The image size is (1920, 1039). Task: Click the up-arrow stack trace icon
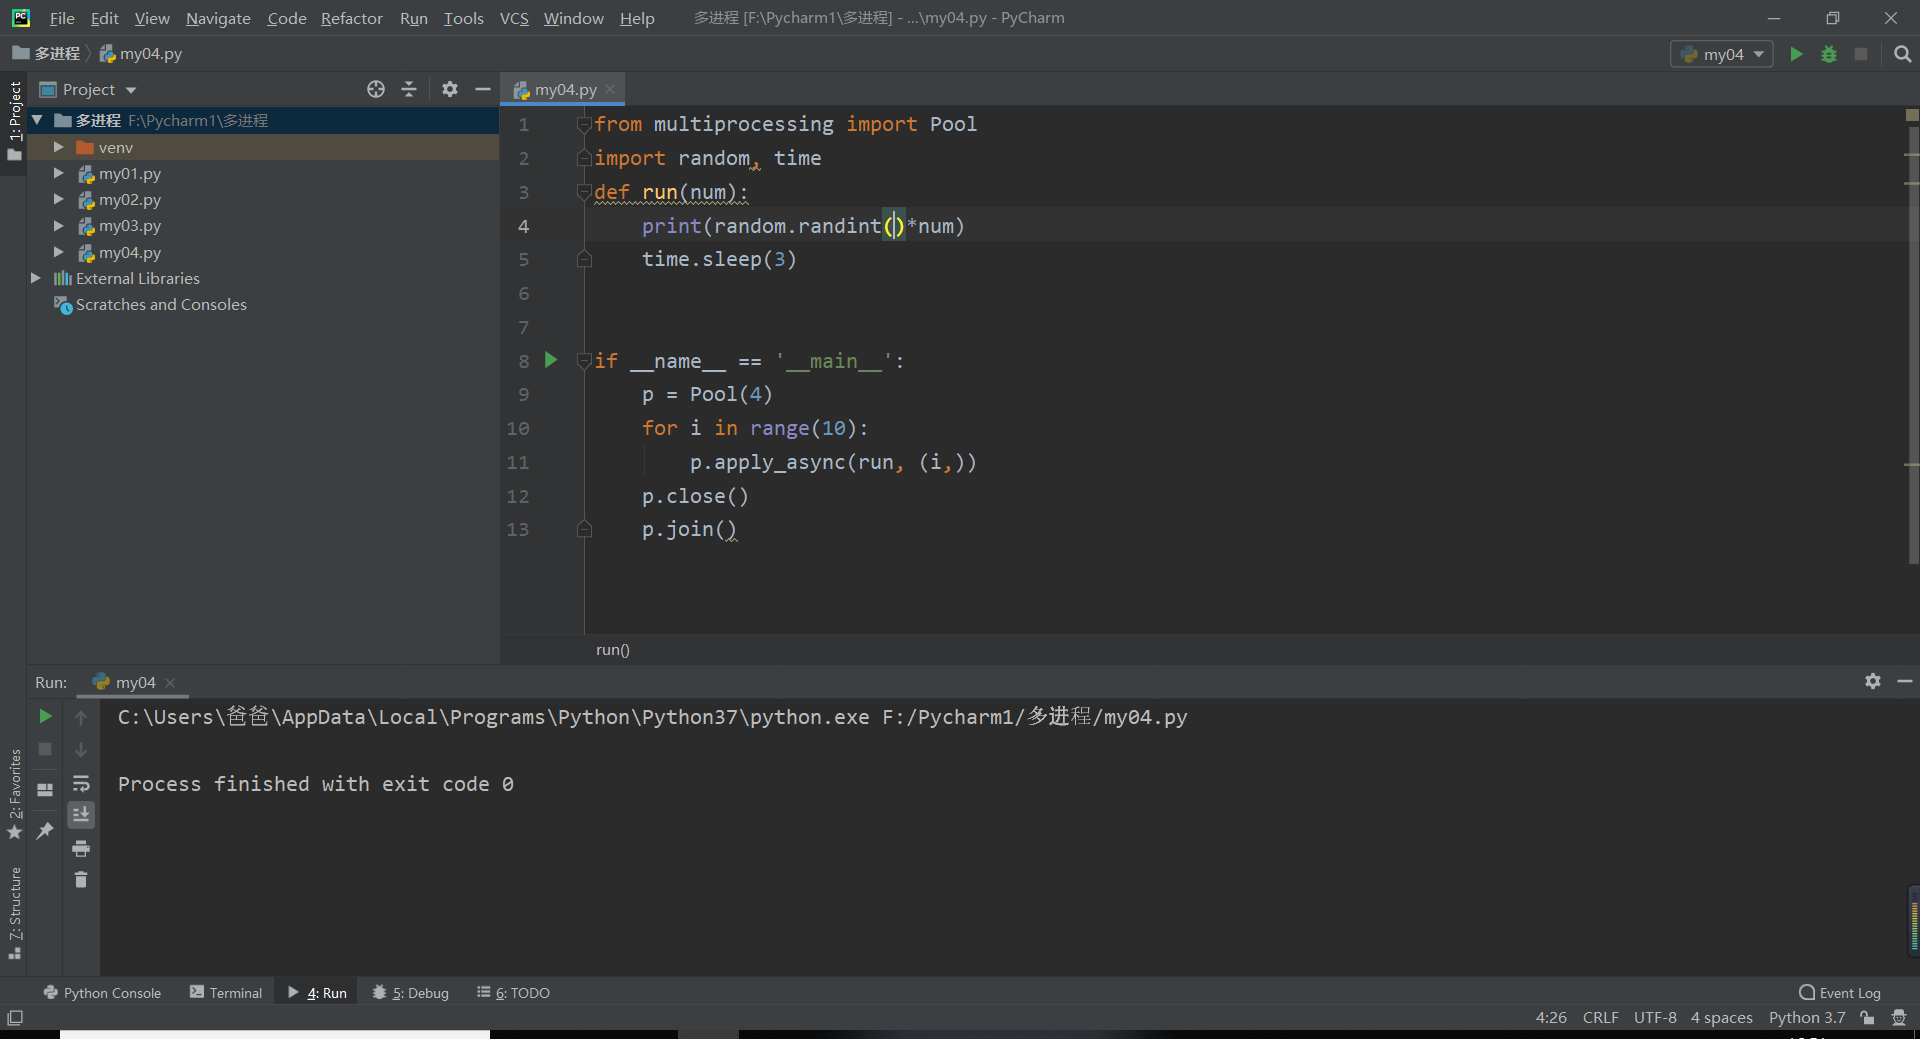click(81, 717)
